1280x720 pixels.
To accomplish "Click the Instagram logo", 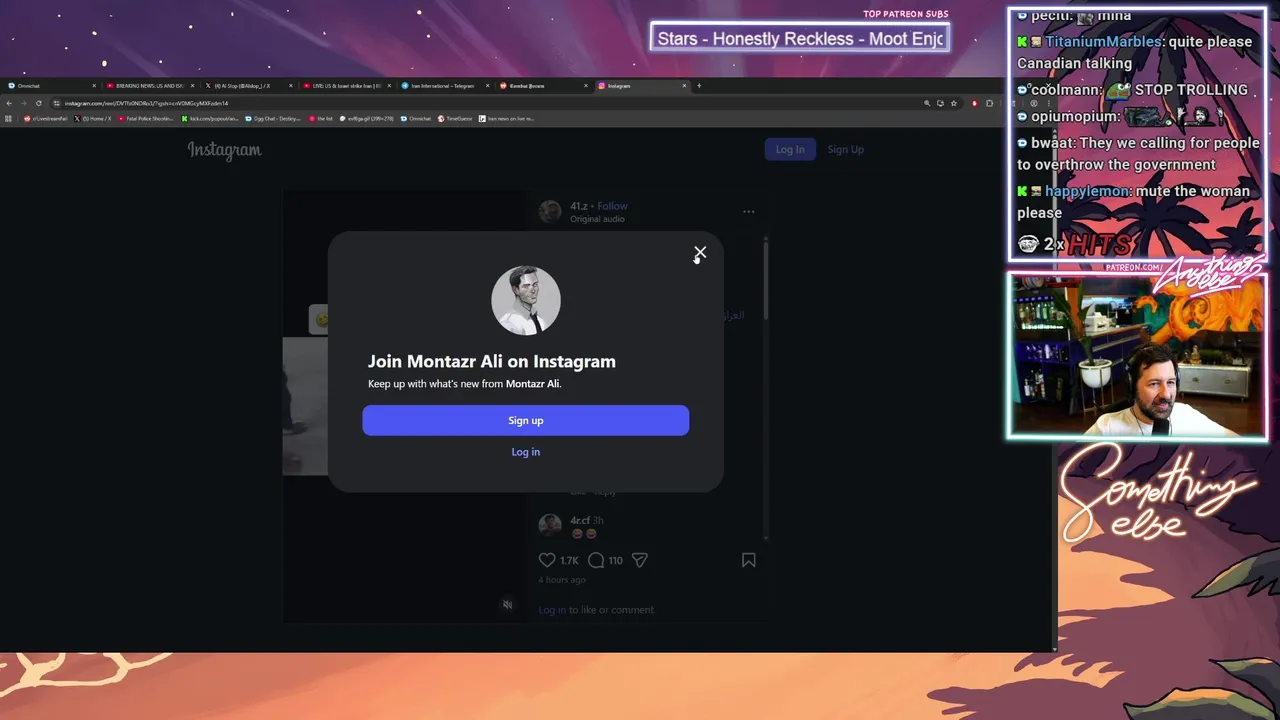I will [x=224, y=150].
